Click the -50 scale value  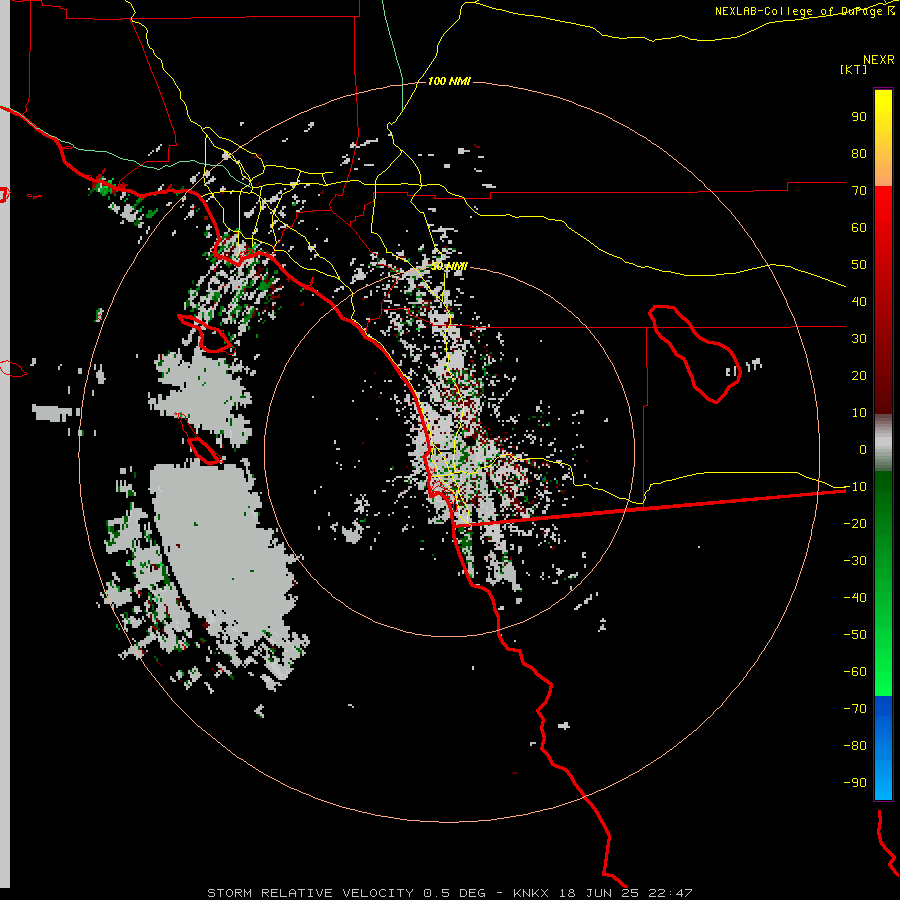coord(855,635)
